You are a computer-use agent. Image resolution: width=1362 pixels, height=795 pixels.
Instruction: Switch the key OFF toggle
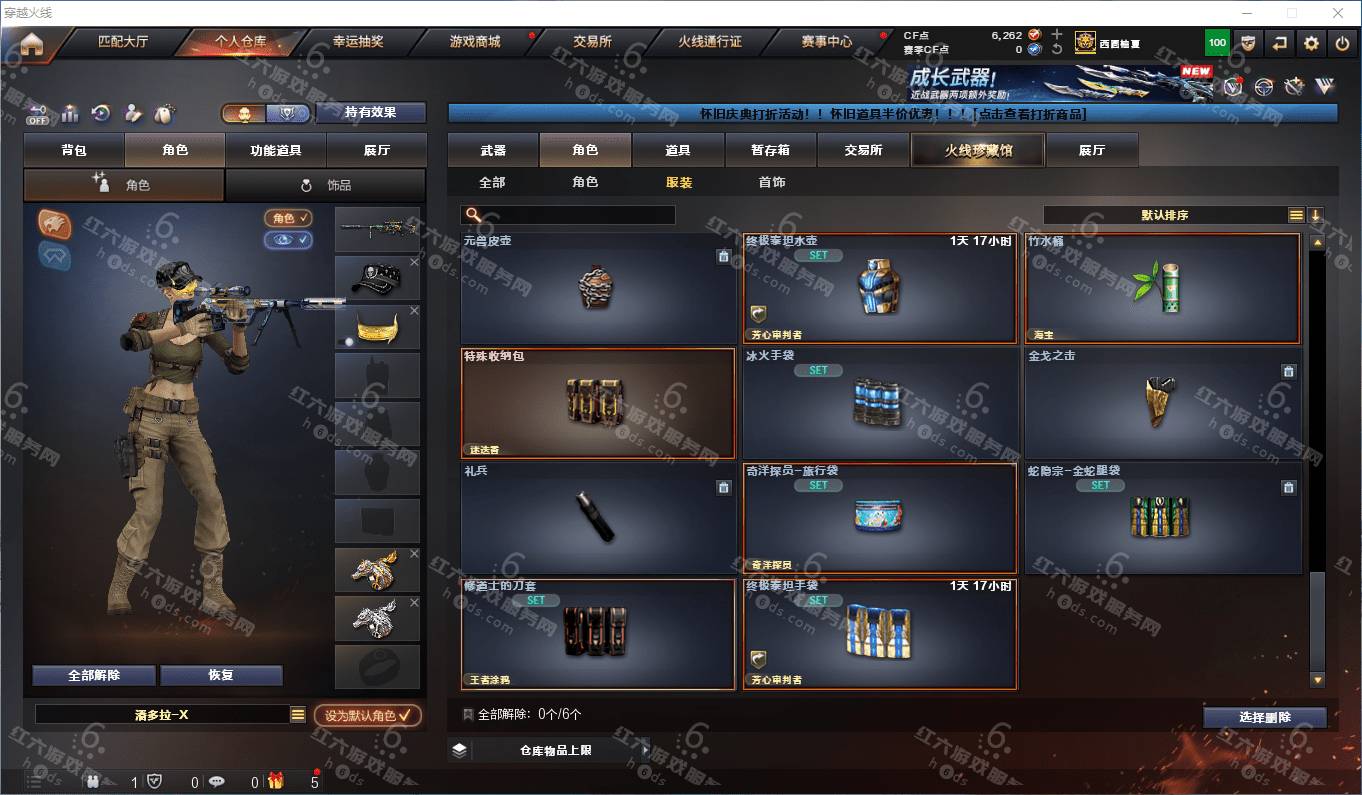38,114
